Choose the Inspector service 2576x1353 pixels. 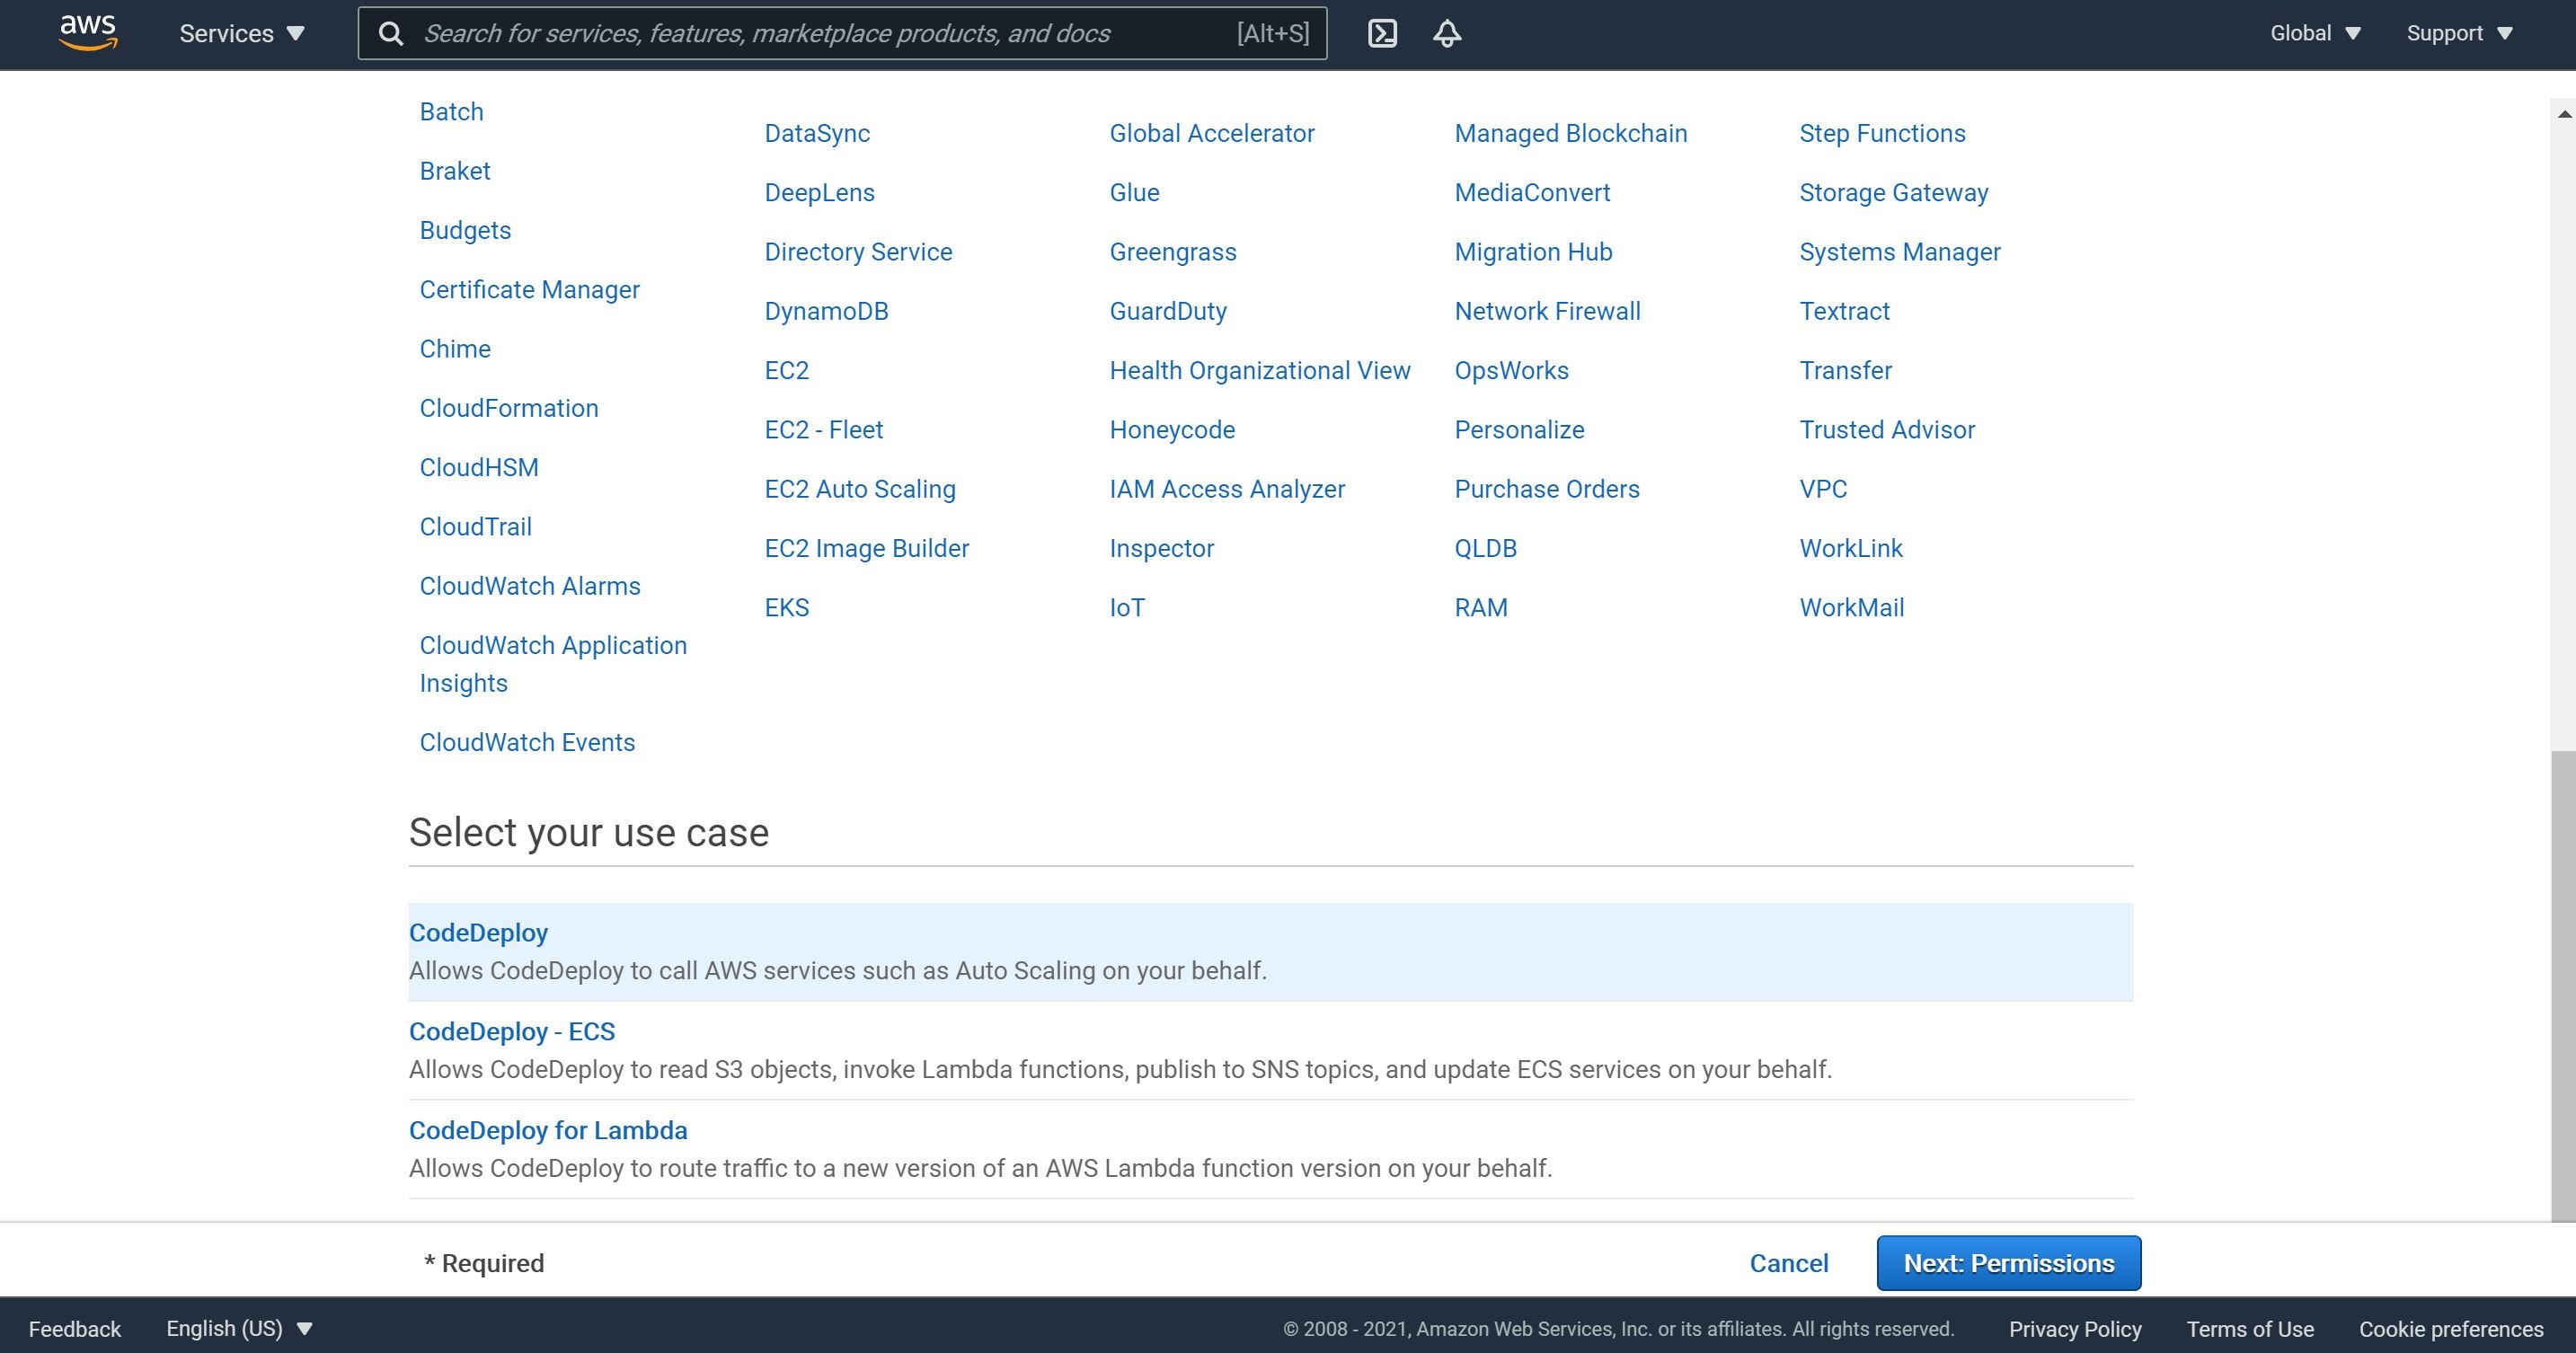pyautogui.click(x=1161, y=548)
